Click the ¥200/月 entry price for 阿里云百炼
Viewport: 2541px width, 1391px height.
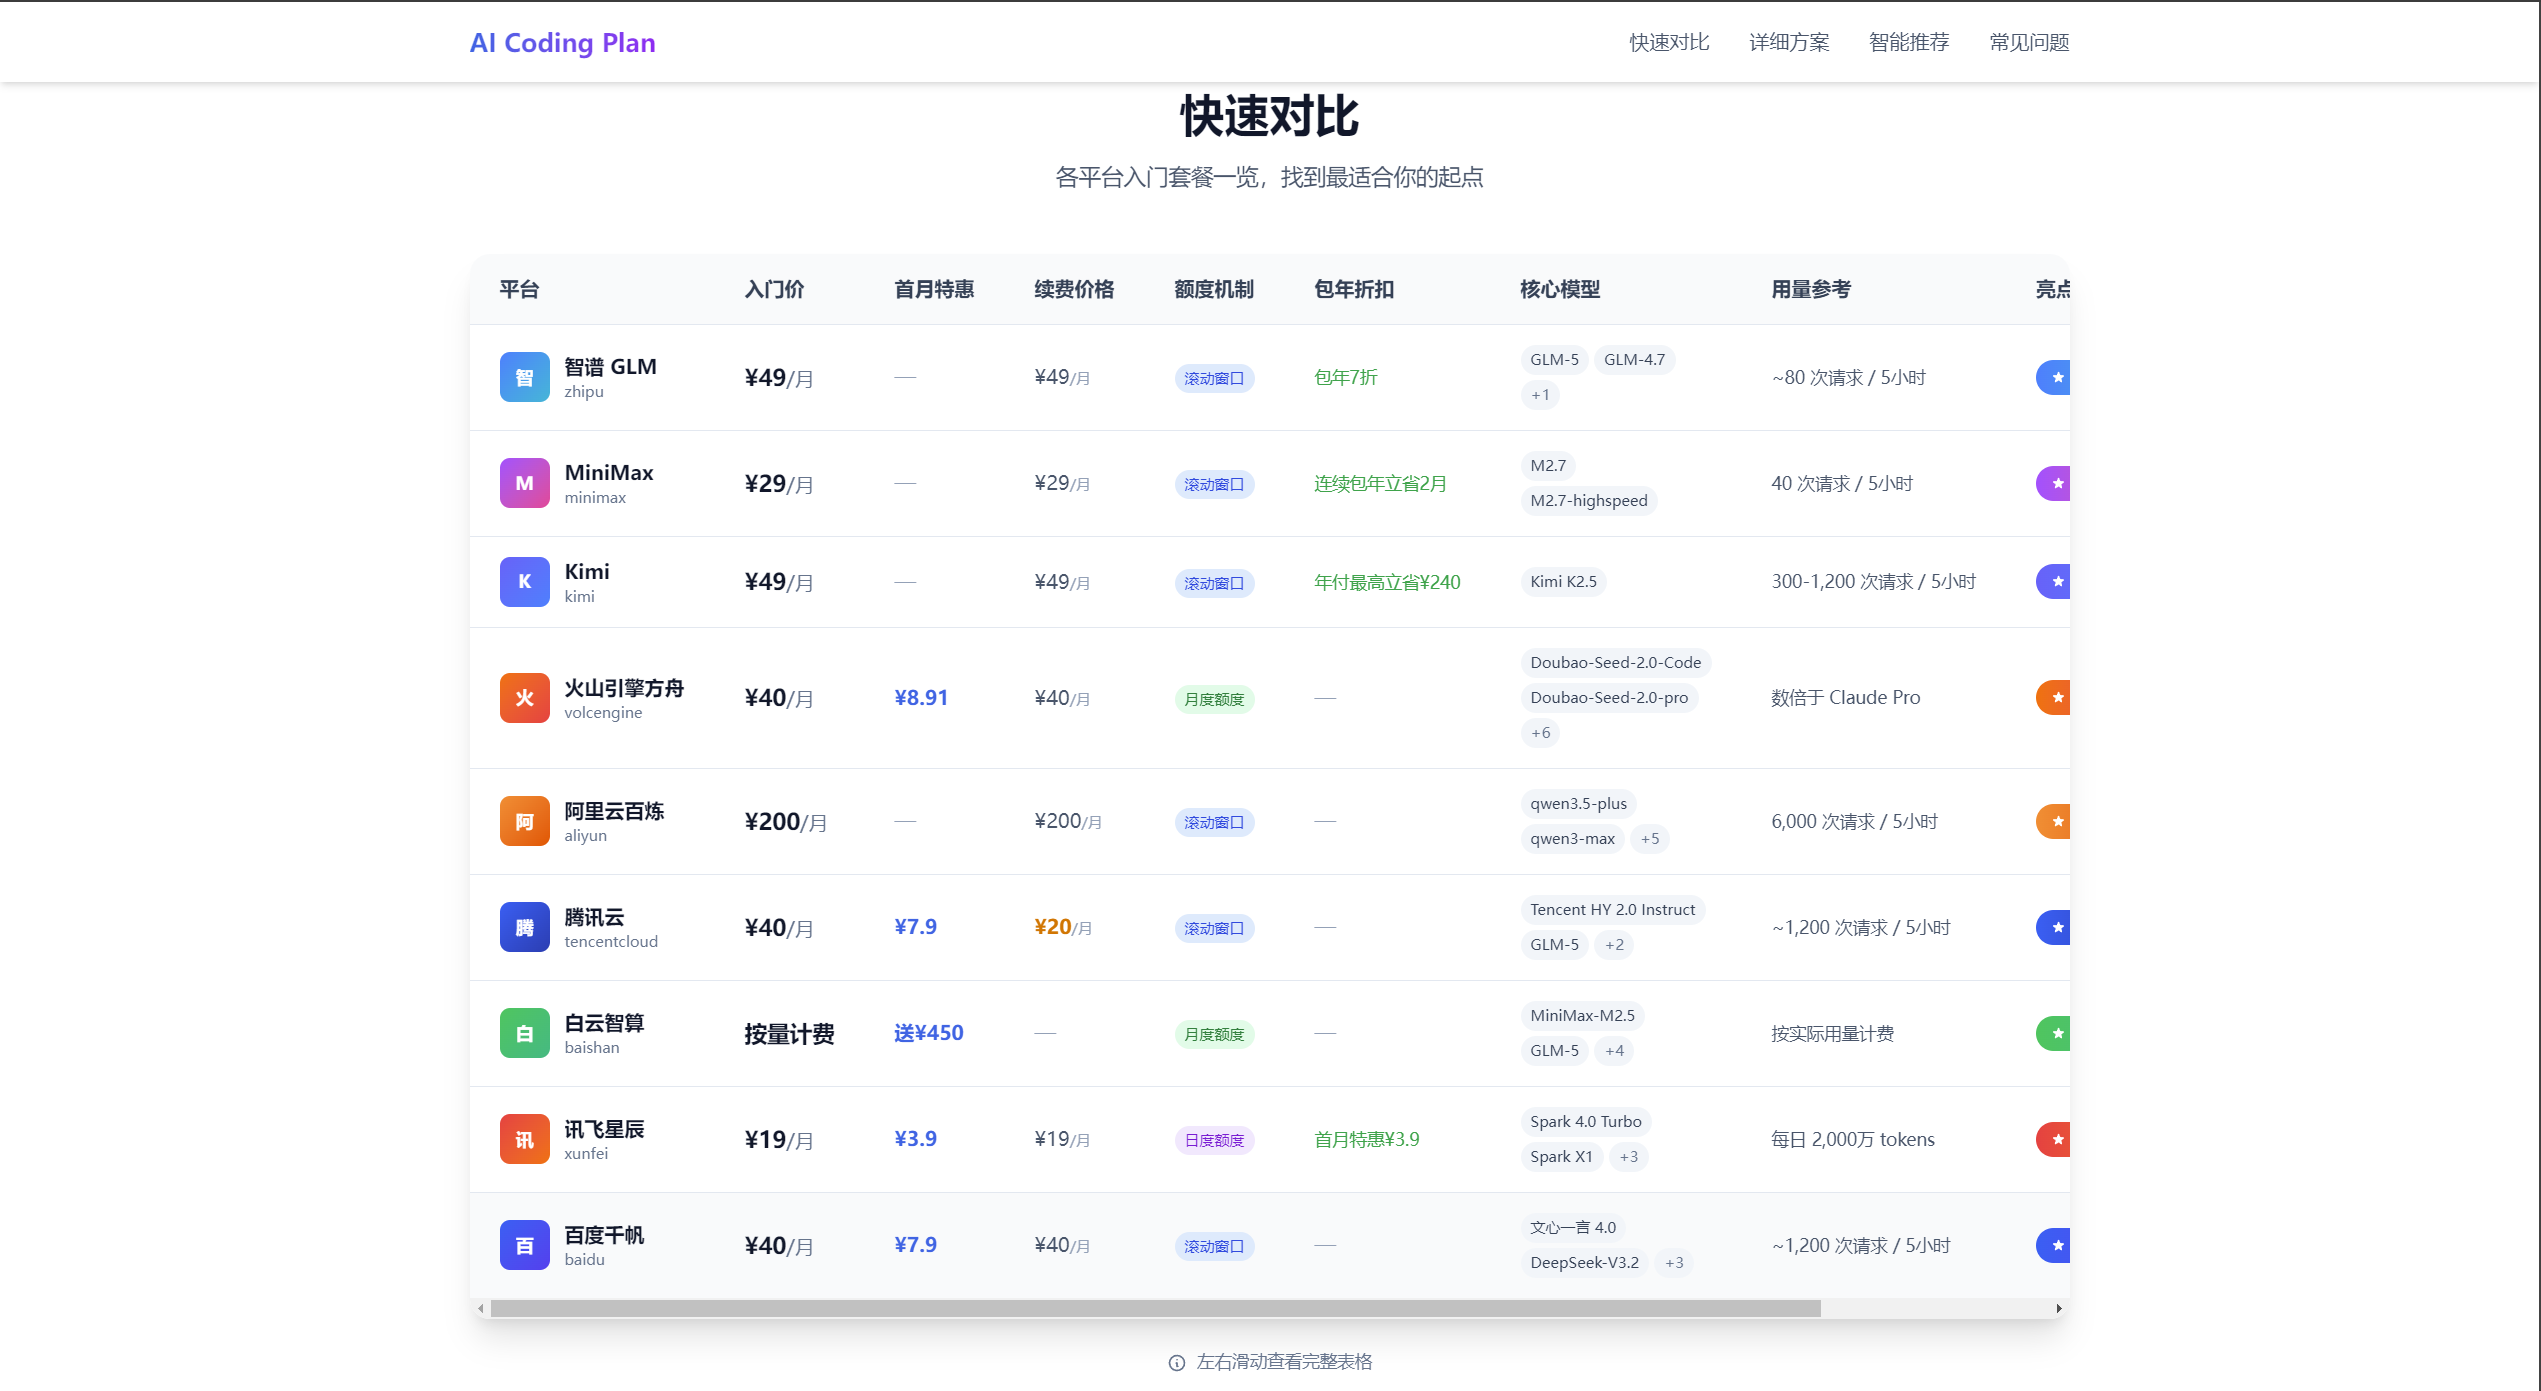(x=786, y=821)
